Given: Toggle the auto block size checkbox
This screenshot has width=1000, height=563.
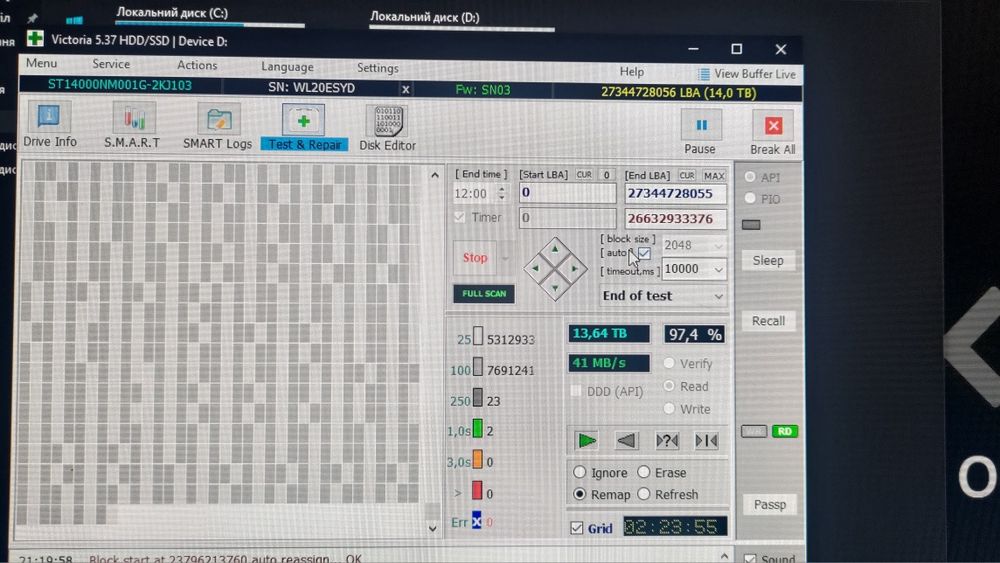Looking at the screenshot, I should (644, 254).
